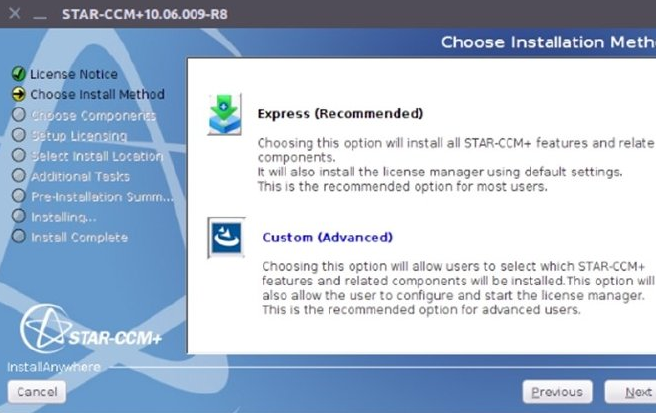Viewport: 656px width, 413px height.
Task: Click the step bullet beside Additional Tasks
Action: [x=19, y=175]
